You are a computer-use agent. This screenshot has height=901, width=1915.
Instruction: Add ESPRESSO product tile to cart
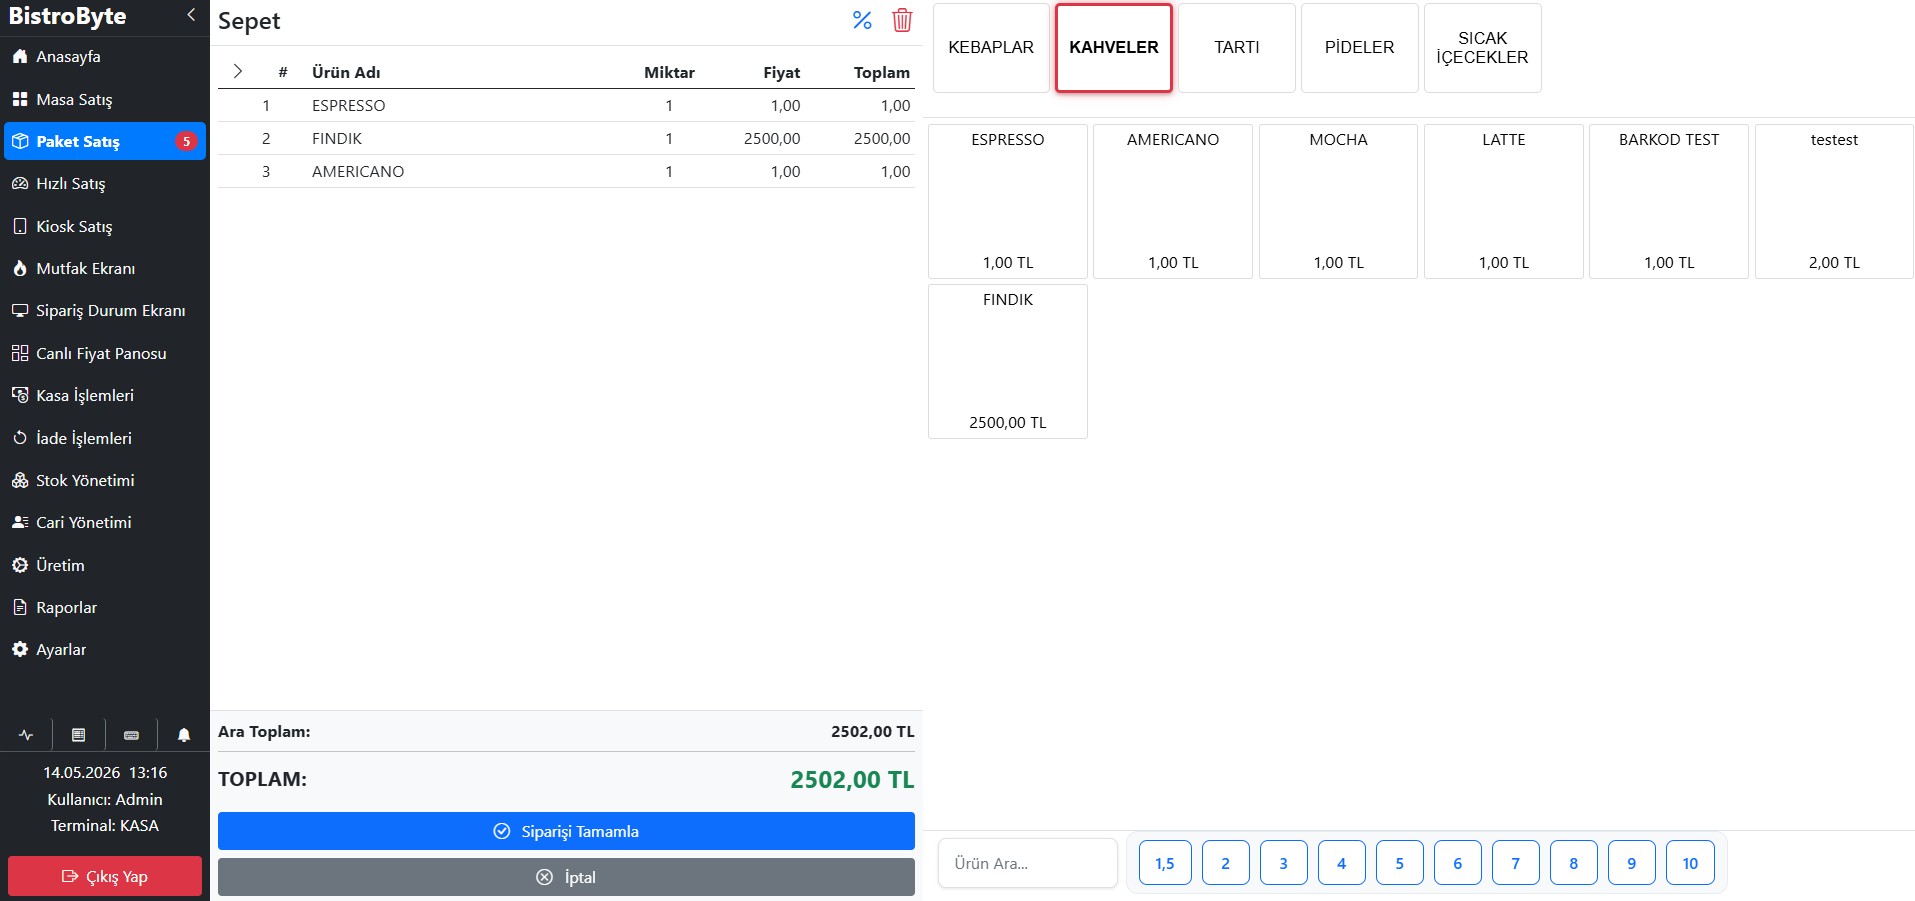point(1008,201)
